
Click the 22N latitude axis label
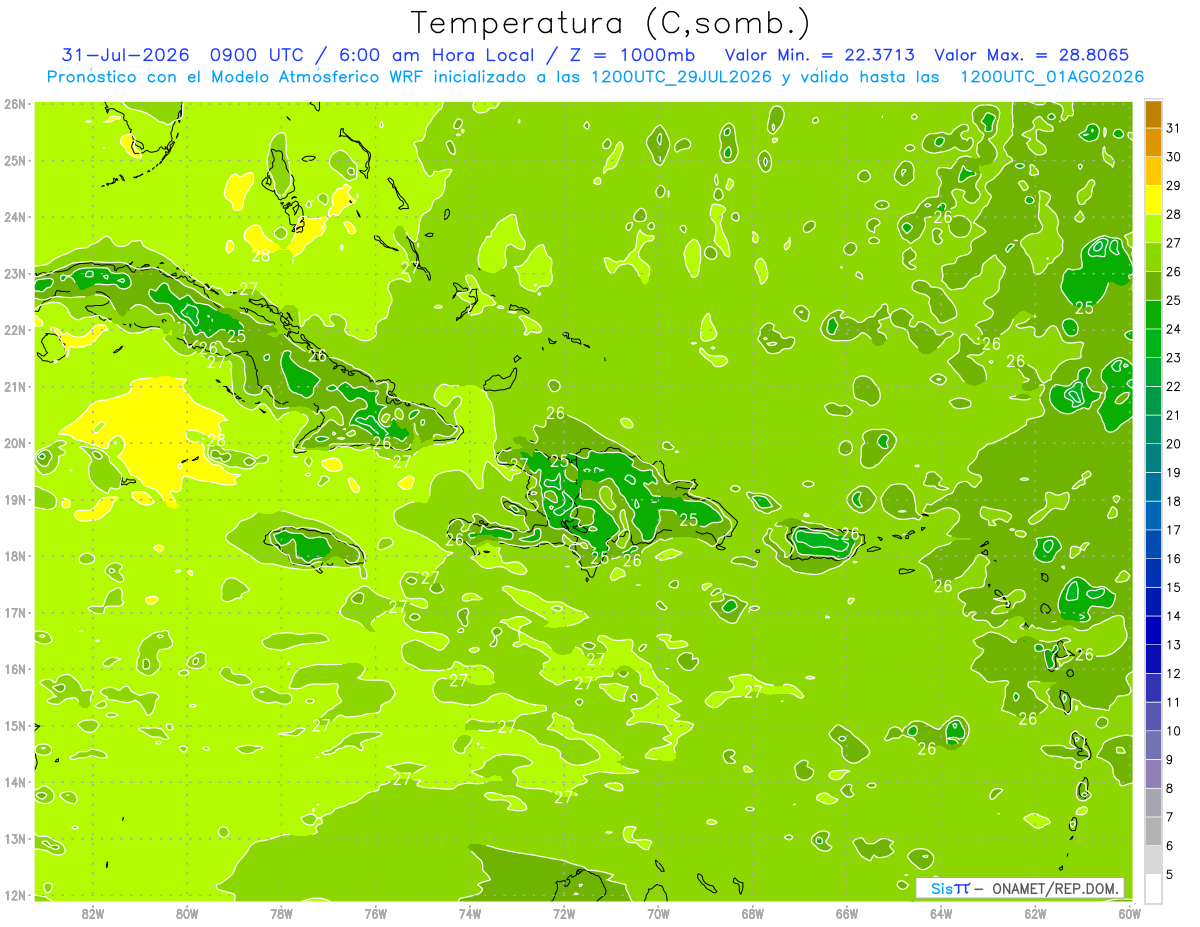click(x=15, y=330)
